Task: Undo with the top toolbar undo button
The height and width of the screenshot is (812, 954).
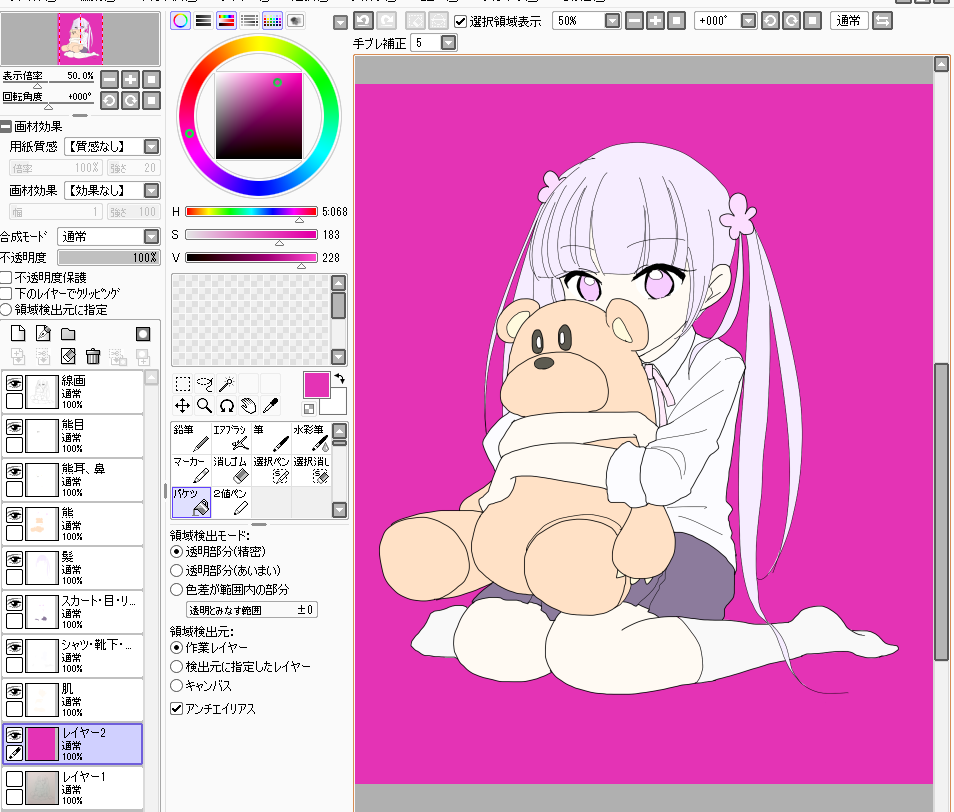Action: pos(363,21)
